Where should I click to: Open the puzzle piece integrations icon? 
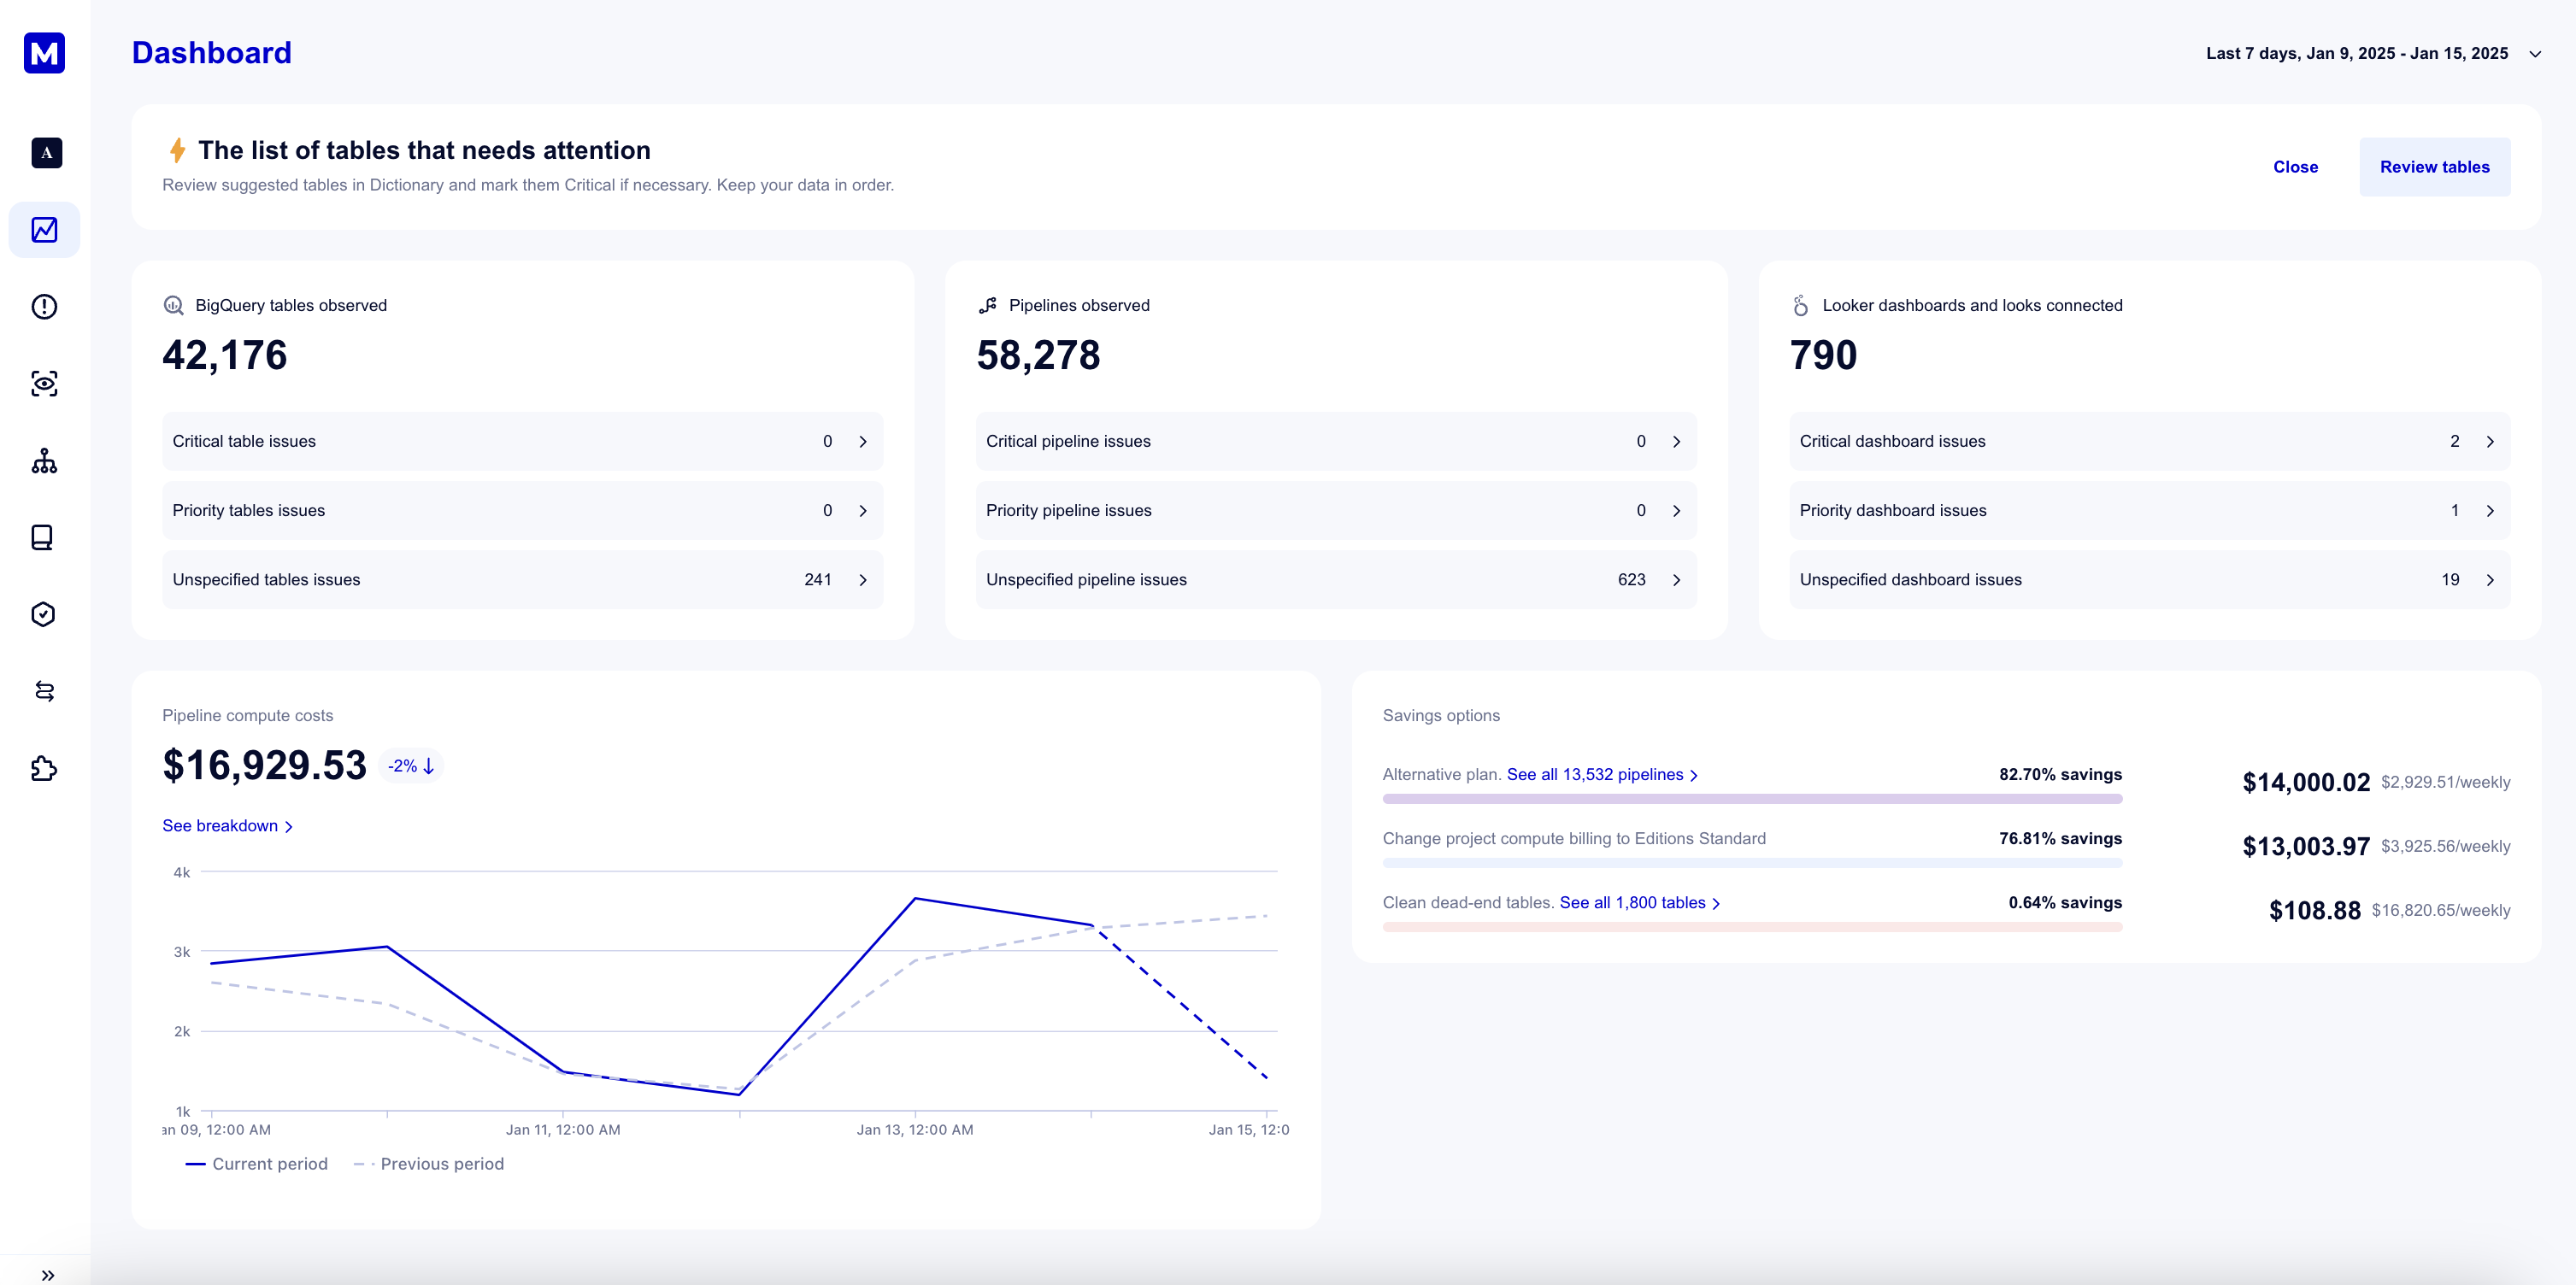(44, 768)
